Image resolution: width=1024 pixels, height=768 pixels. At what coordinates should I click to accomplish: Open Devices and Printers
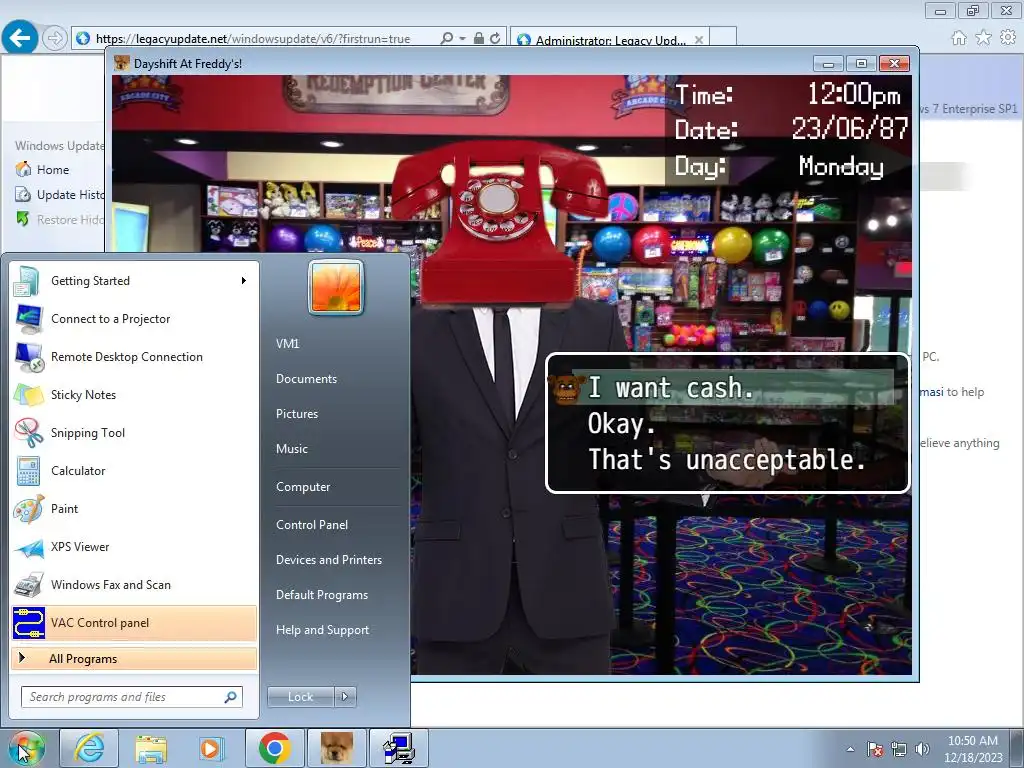[x=328, y=560]
